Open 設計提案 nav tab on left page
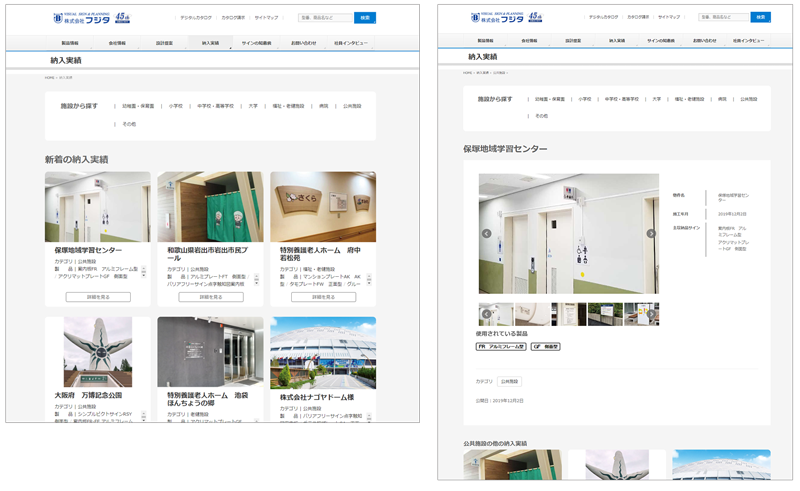This screenshot has width=800, height=491. click(164, 43)
